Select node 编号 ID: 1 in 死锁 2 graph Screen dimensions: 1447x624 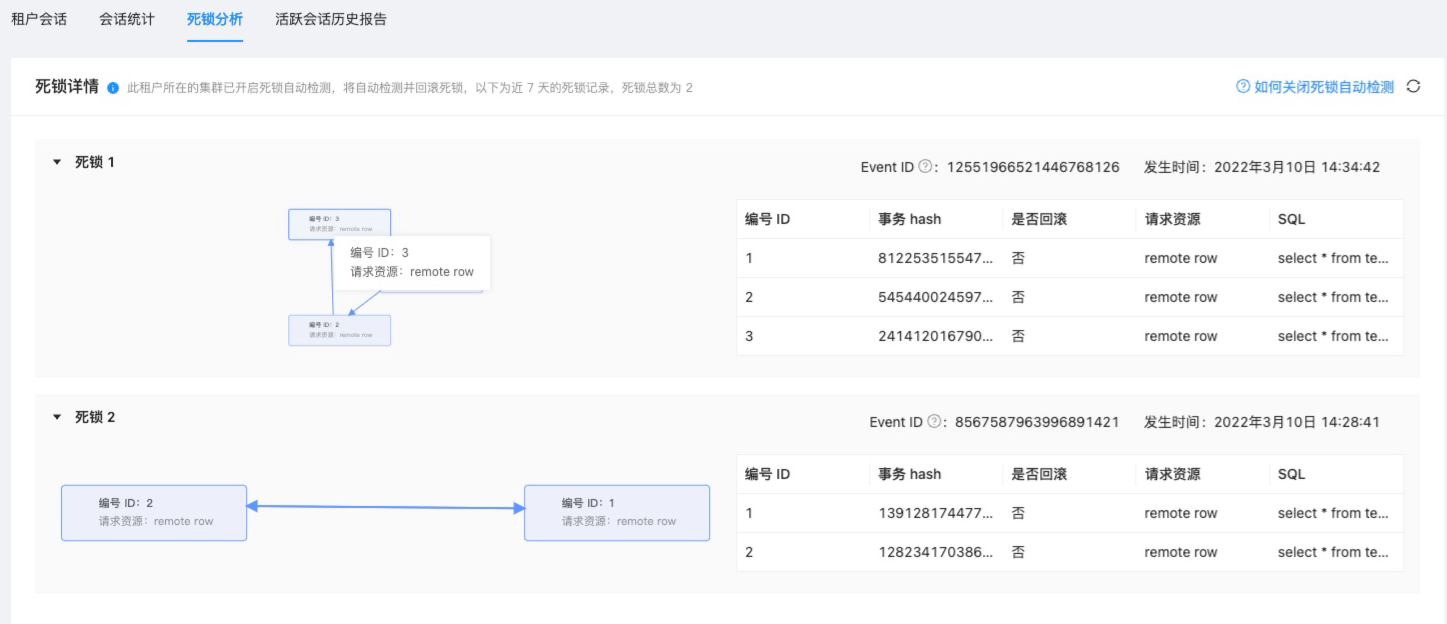(617, 513)
